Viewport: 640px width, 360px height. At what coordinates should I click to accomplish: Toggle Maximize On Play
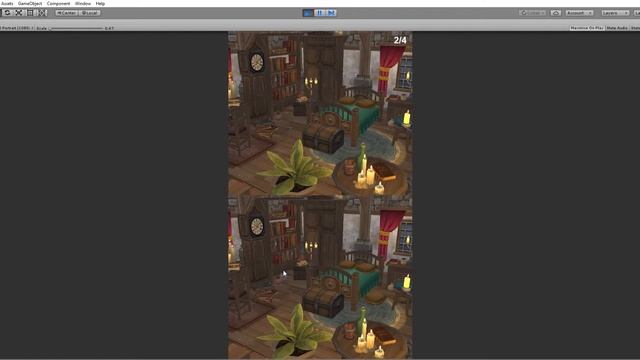587,28
